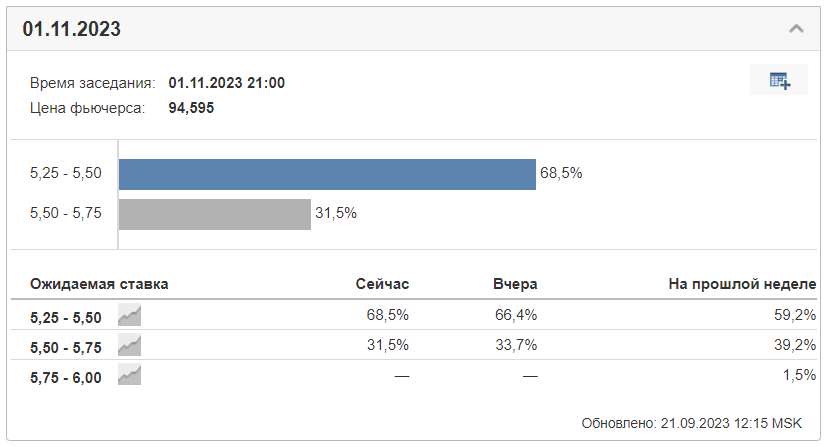This screenshot has height=447, width=828.
Task: Click the 5,50 - 5,75 row label in table
Action: tap(66, 348)
